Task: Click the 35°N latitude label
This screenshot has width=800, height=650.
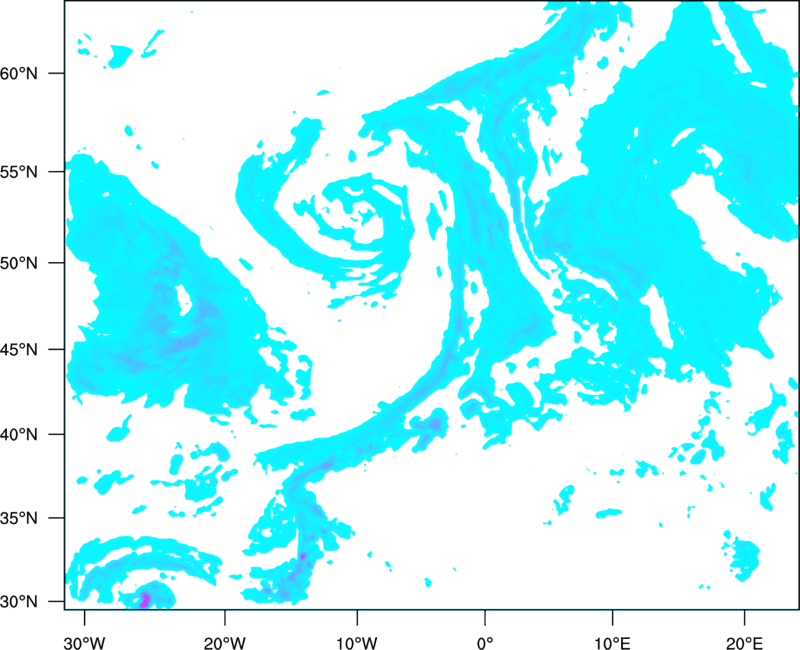Action: [19, 518]
